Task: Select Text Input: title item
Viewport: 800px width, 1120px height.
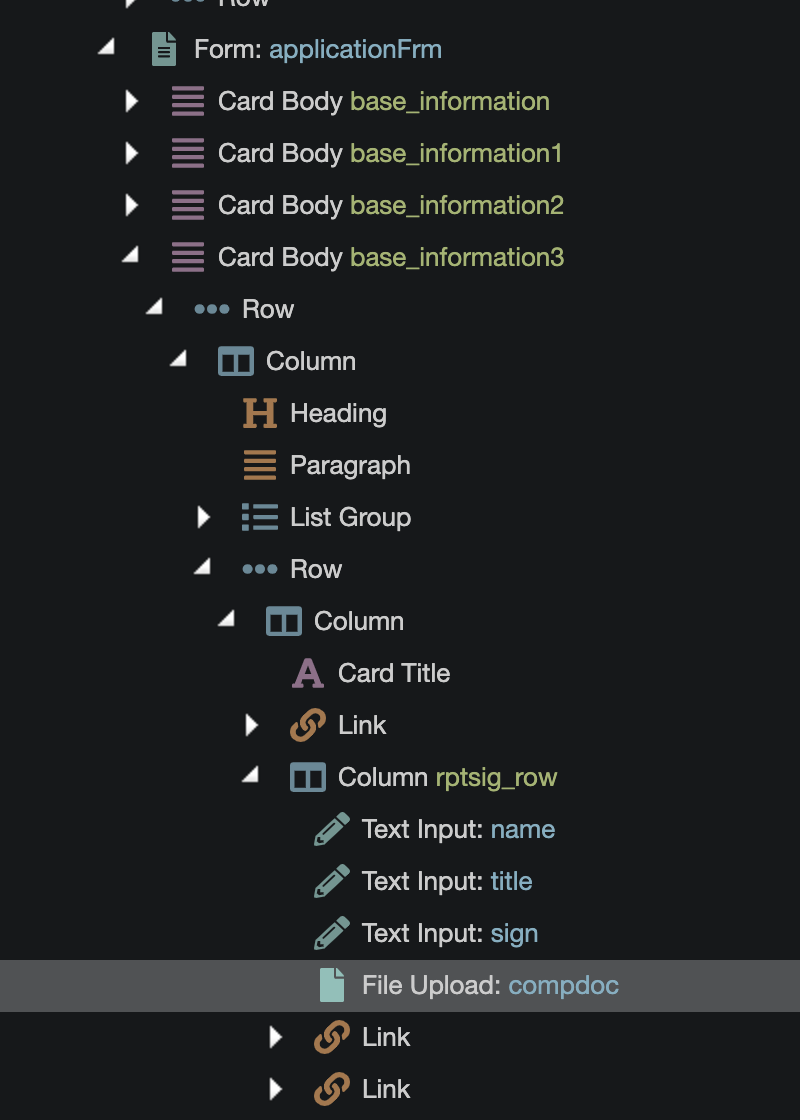Action: pos(446,881)
